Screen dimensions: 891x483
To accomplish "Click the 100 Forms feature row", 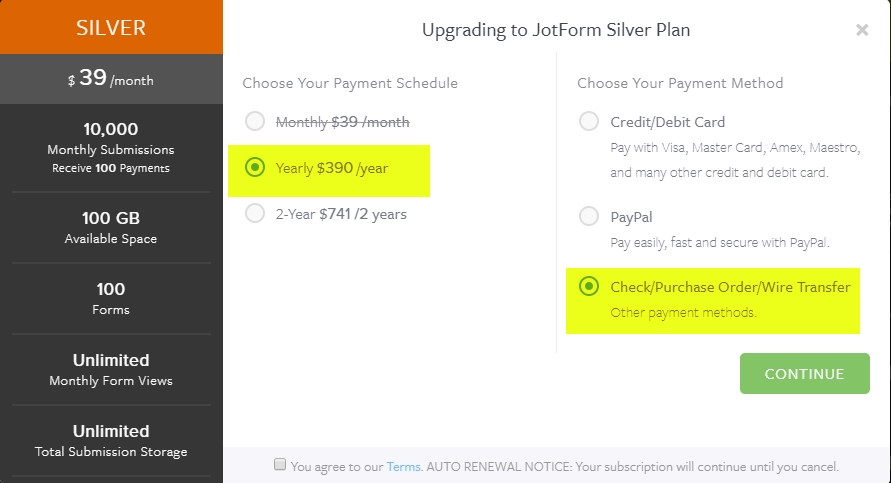I will (x=111, y=298).
